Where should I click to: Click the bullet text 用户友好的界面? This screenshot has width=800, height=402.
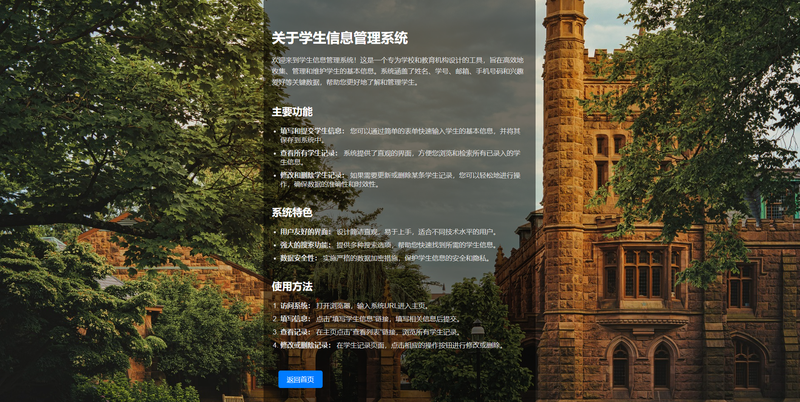coord(305,232)
